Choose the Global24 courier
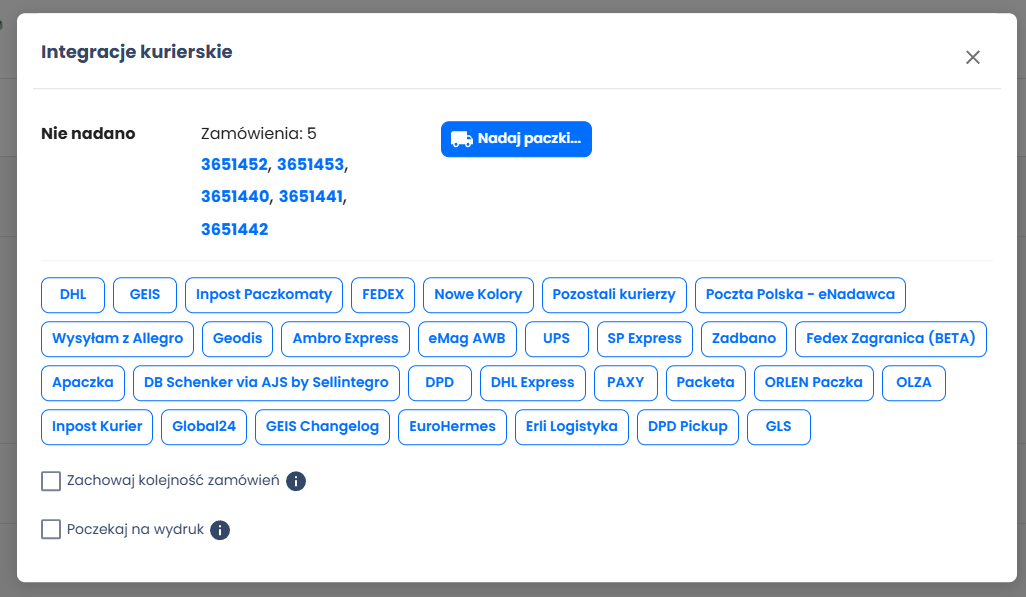 point(204,427)
